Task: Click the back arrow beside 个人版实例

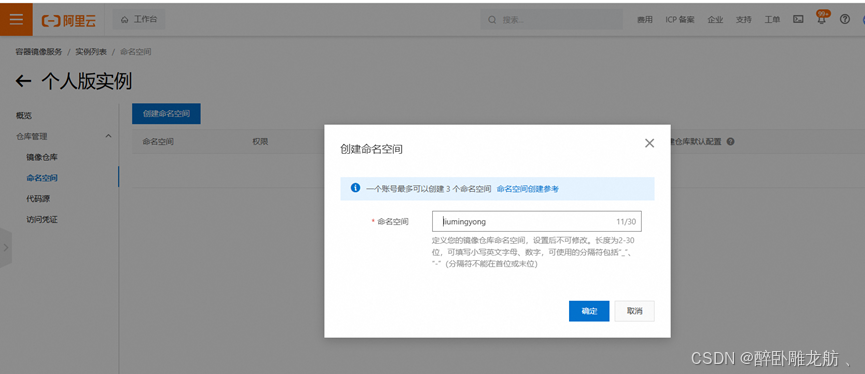Action: click(23, 82)
